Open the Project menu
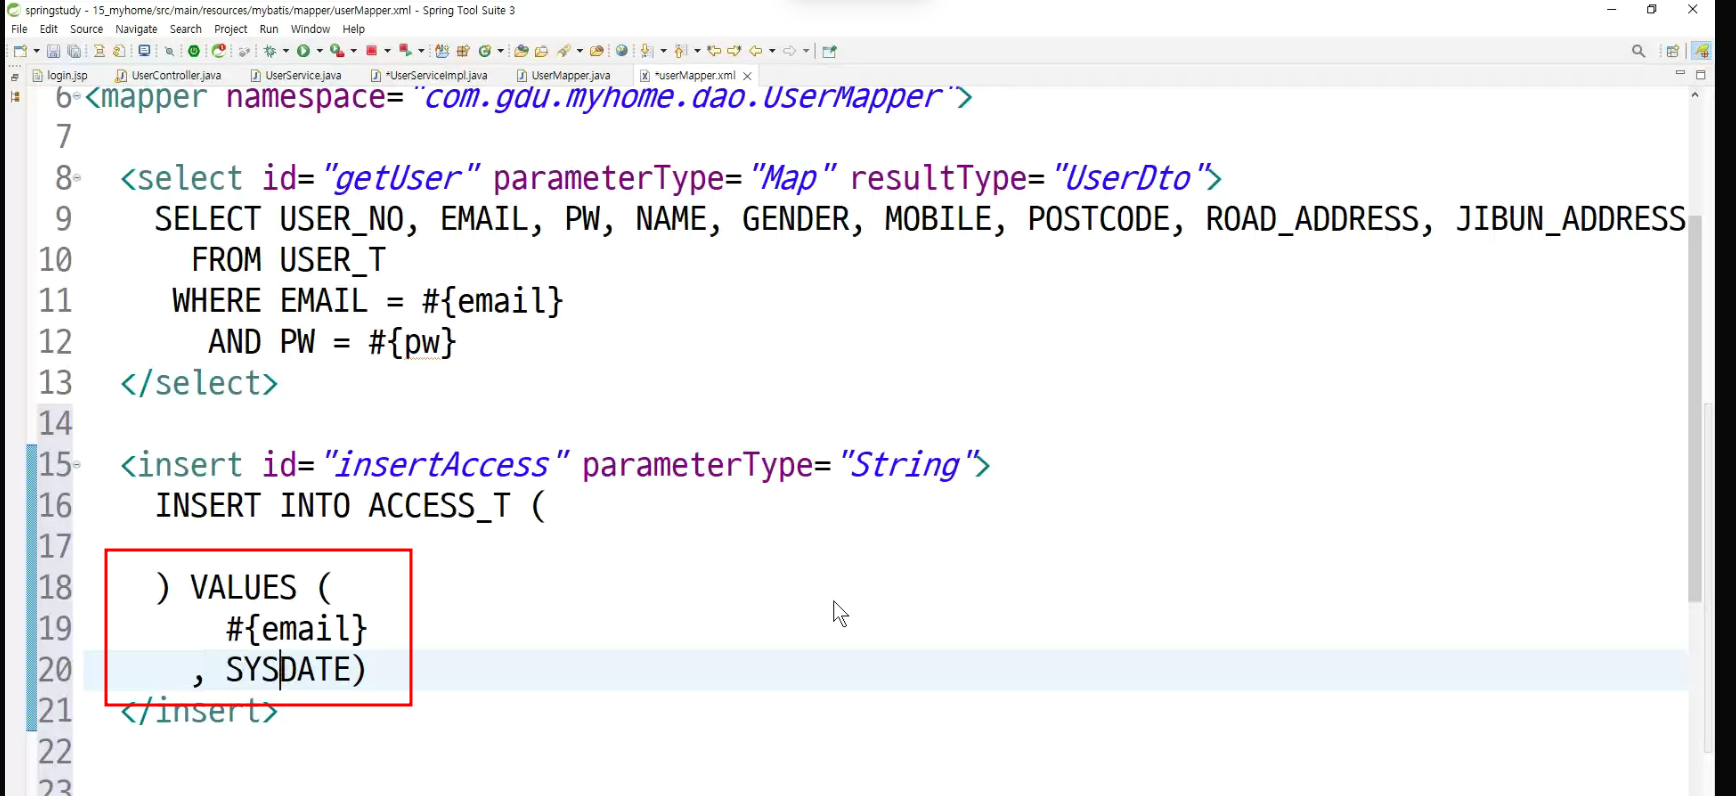Screen dimensions: 1736x796 coord(230,29)
